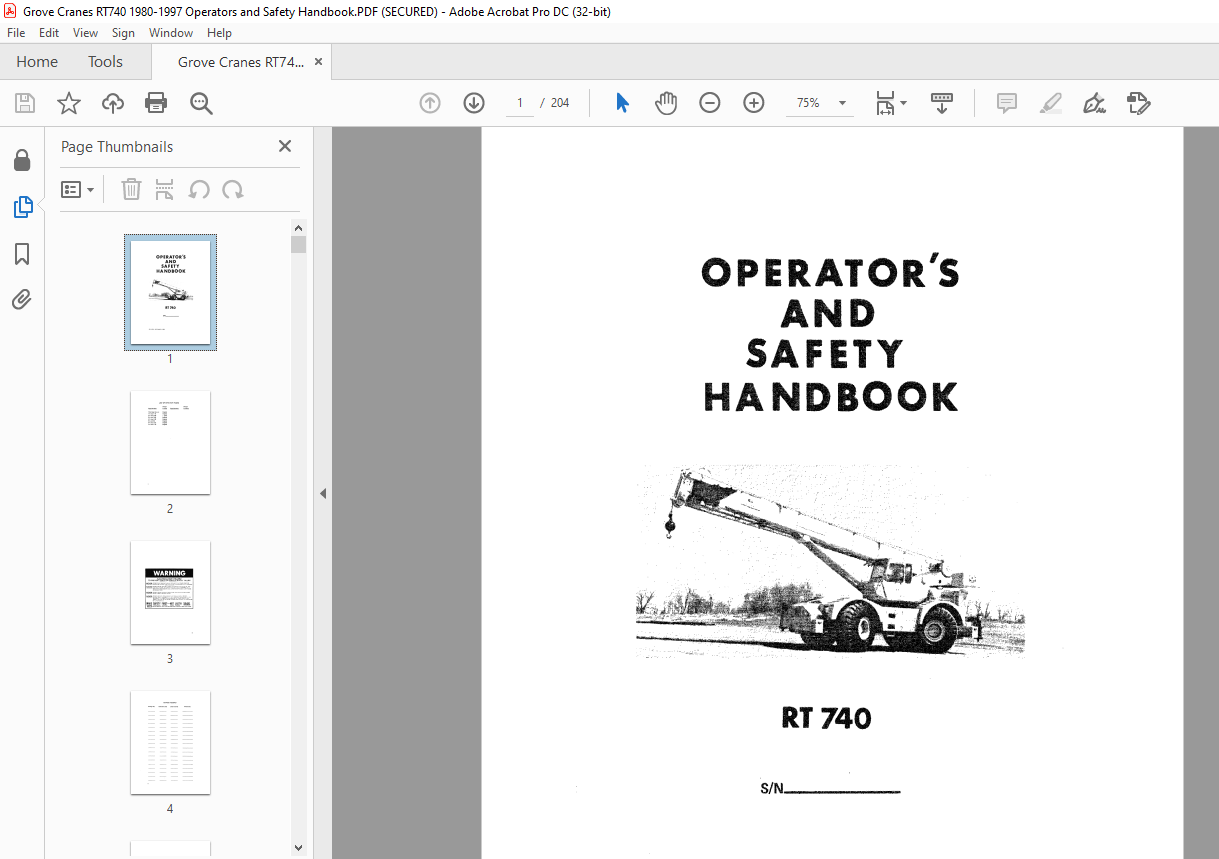
Task: Go to next page arrow
Action: point(474,103)
